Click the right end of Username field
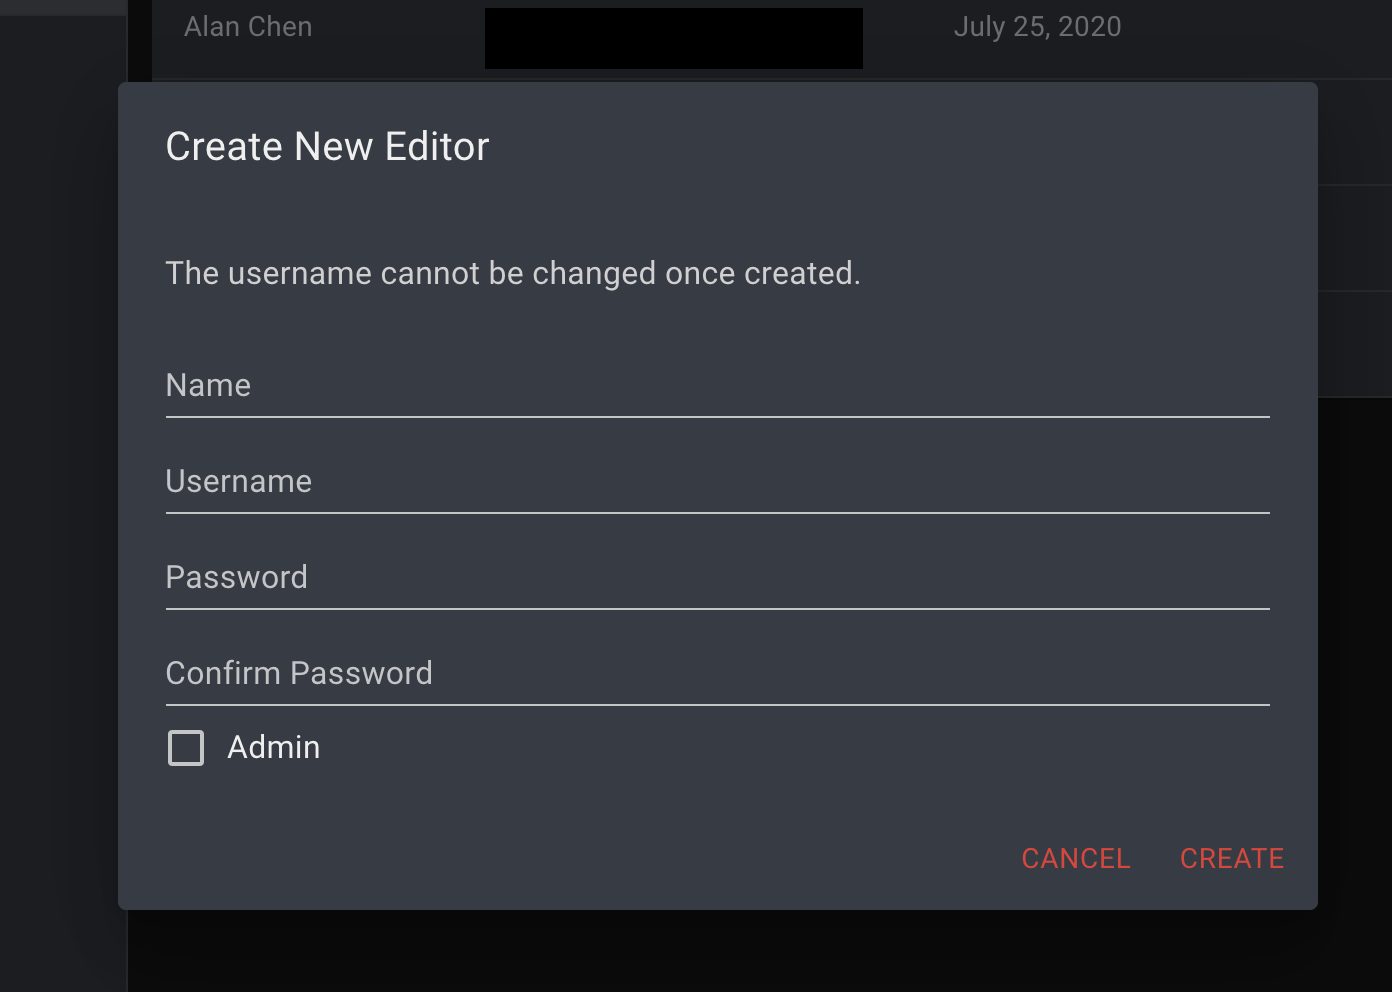The height and width of the screenshot is (992, 1392). click(1240, 483)
